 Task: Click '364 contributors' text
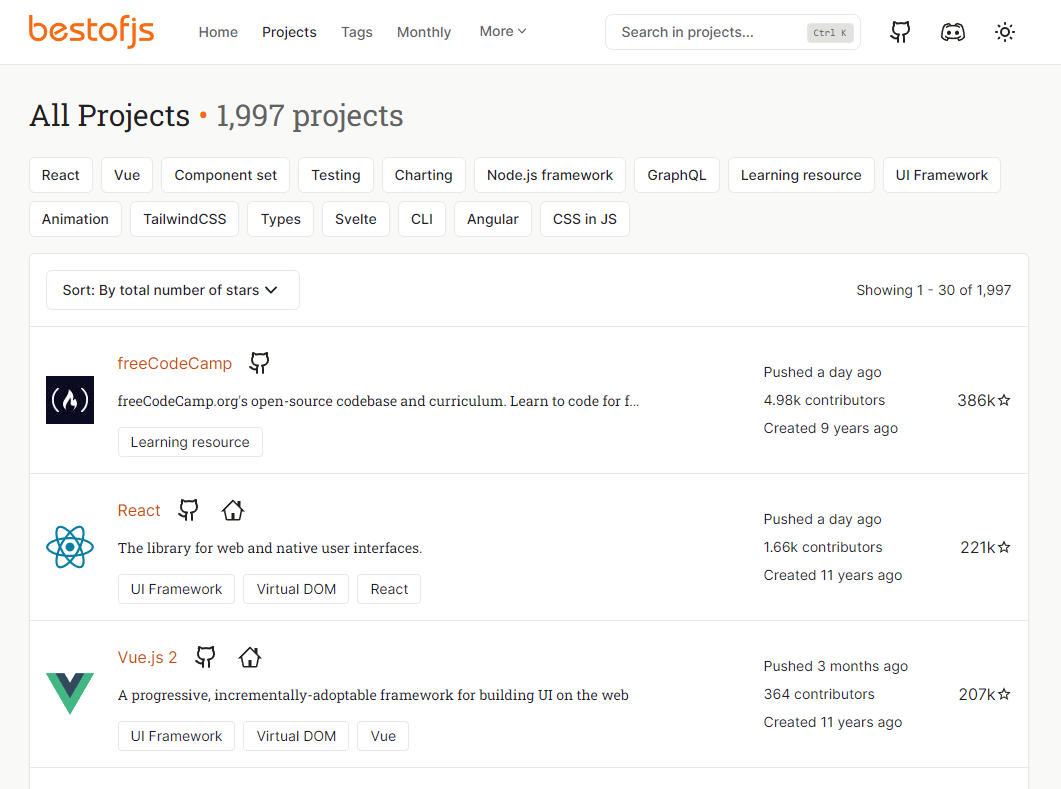coord(819,694)
